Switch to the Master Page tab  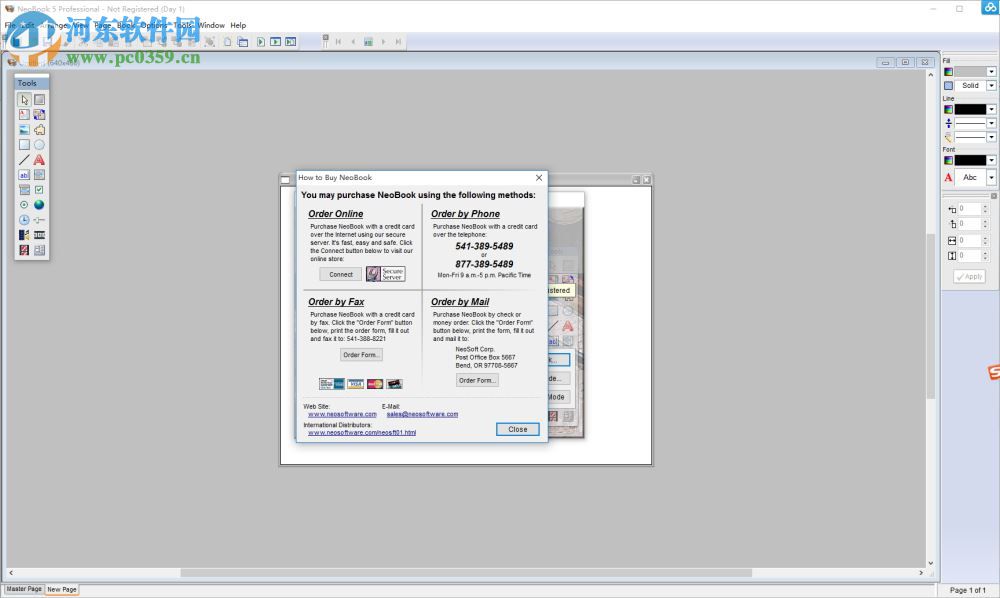(x=24, y=589)
